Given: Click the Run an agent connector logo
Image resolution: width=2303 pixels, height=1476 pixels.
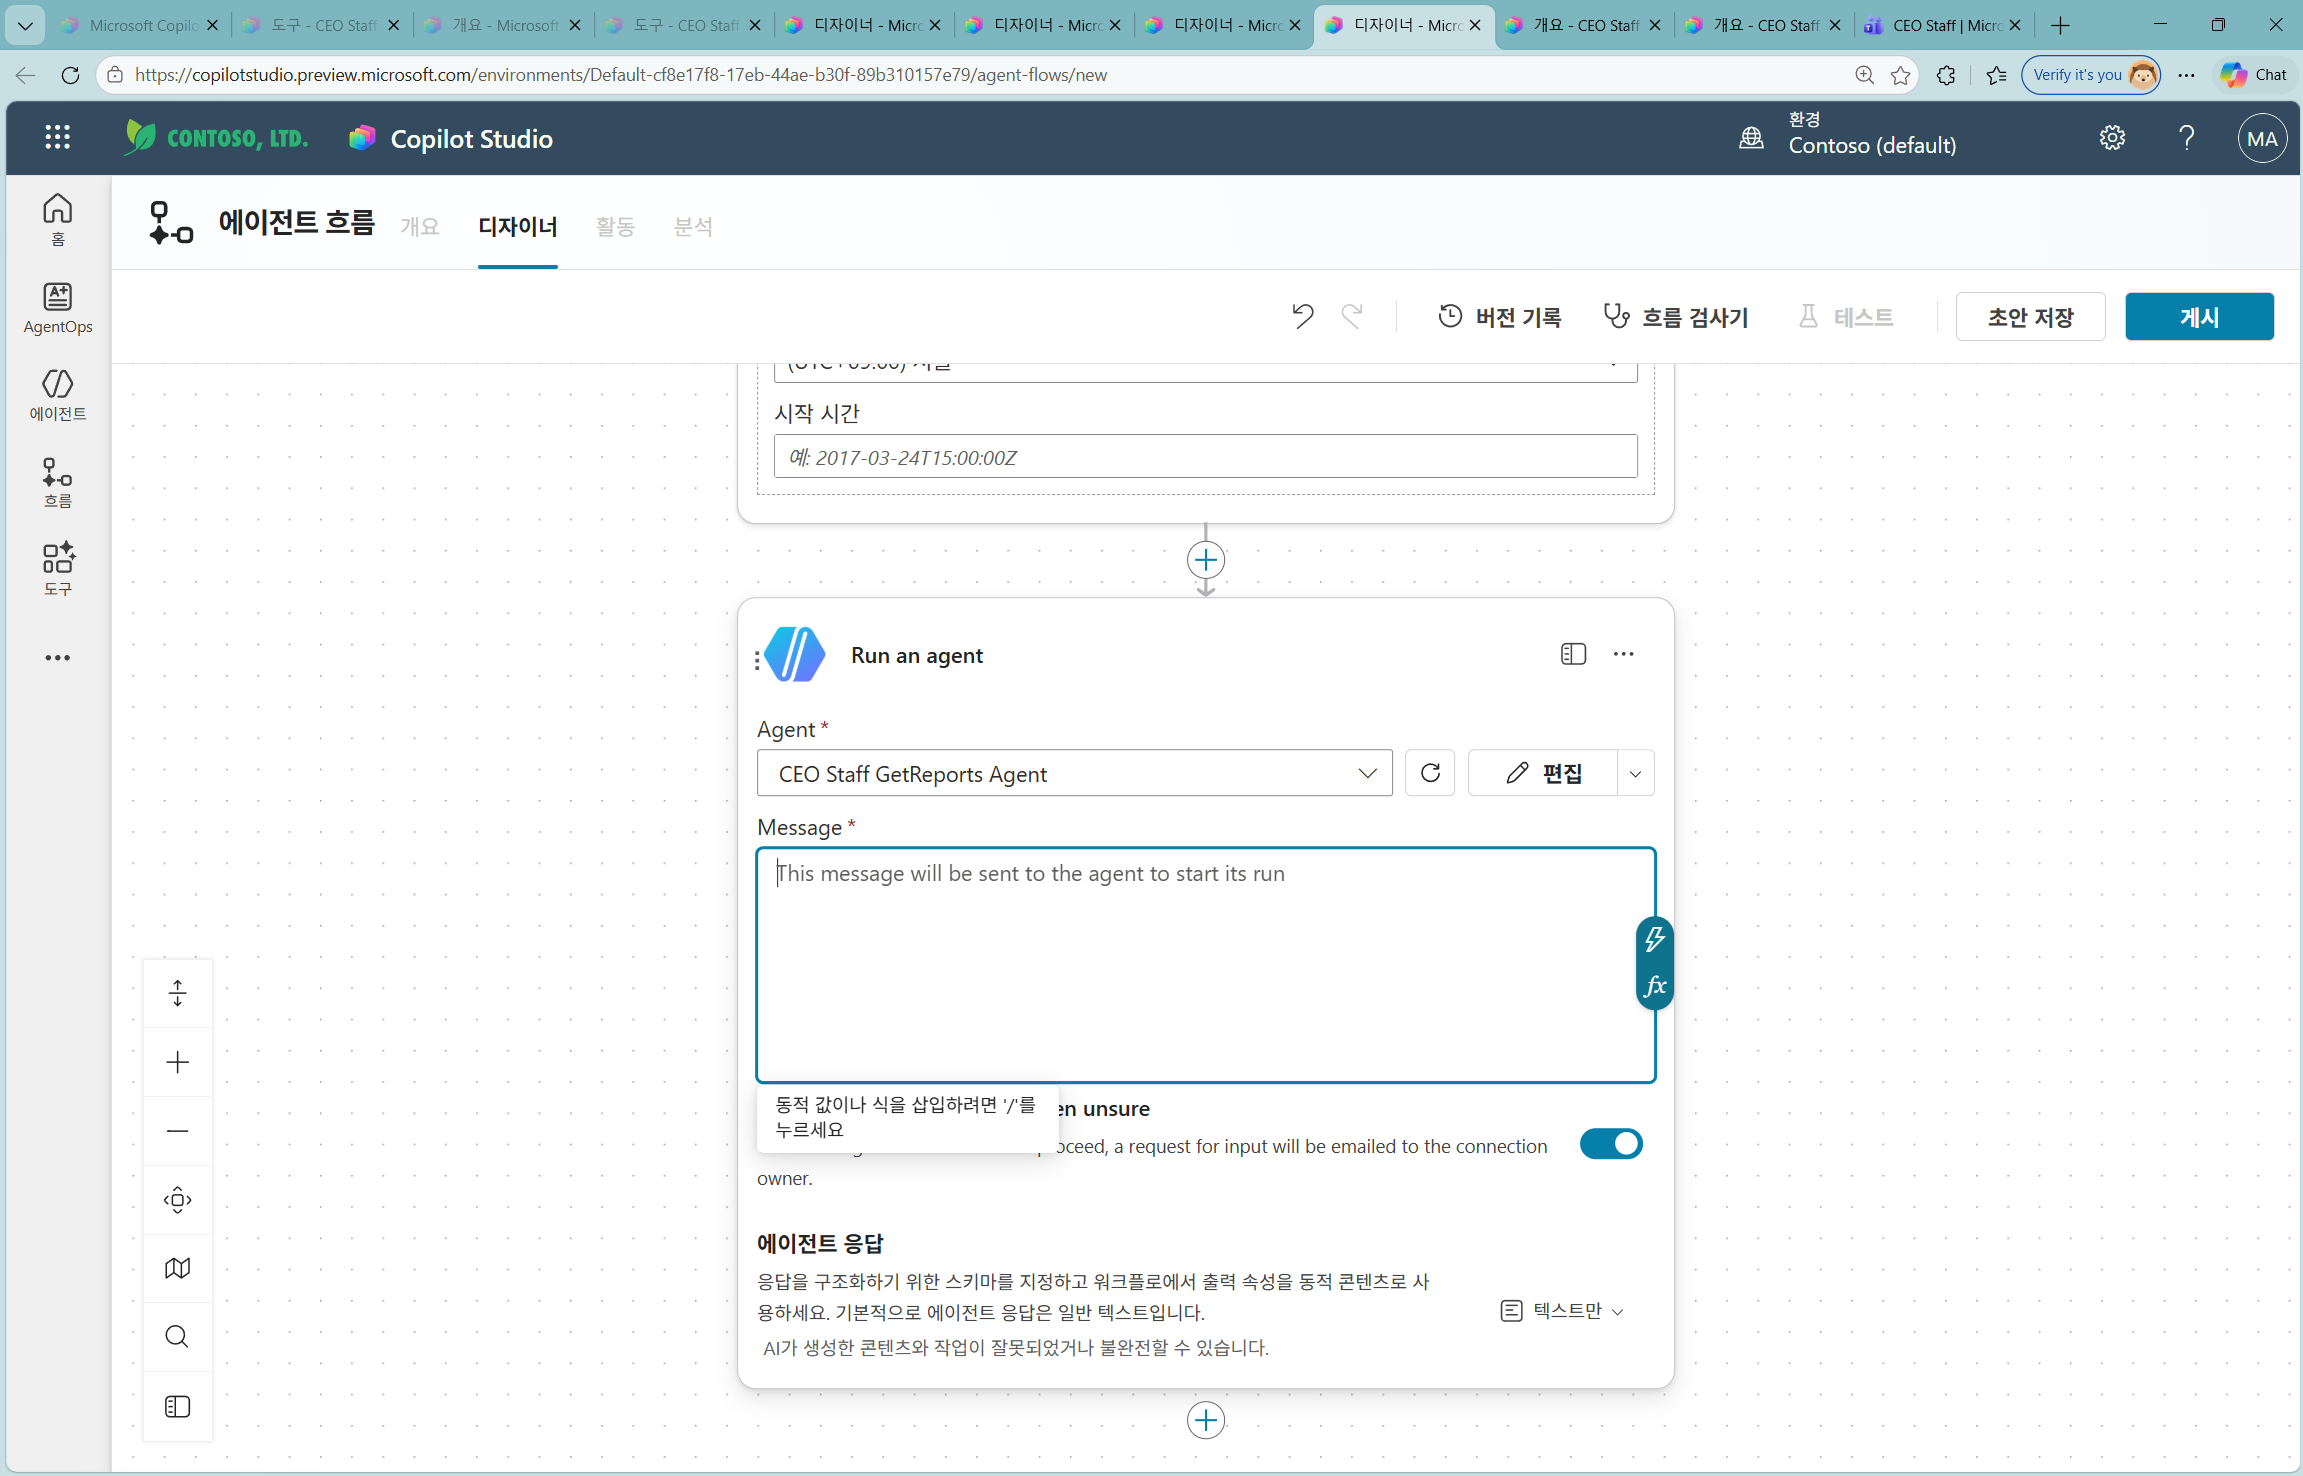Looking at the screenshot, I should [795, 655].
